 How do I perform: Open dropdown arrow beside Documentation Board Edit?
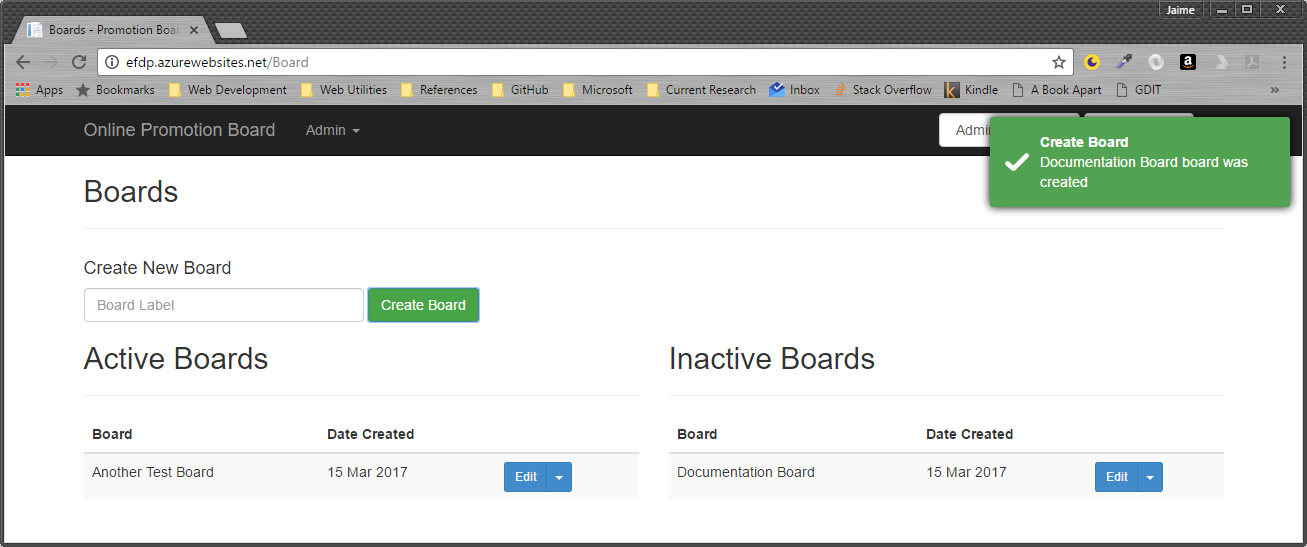click(x=1150, y=478)
